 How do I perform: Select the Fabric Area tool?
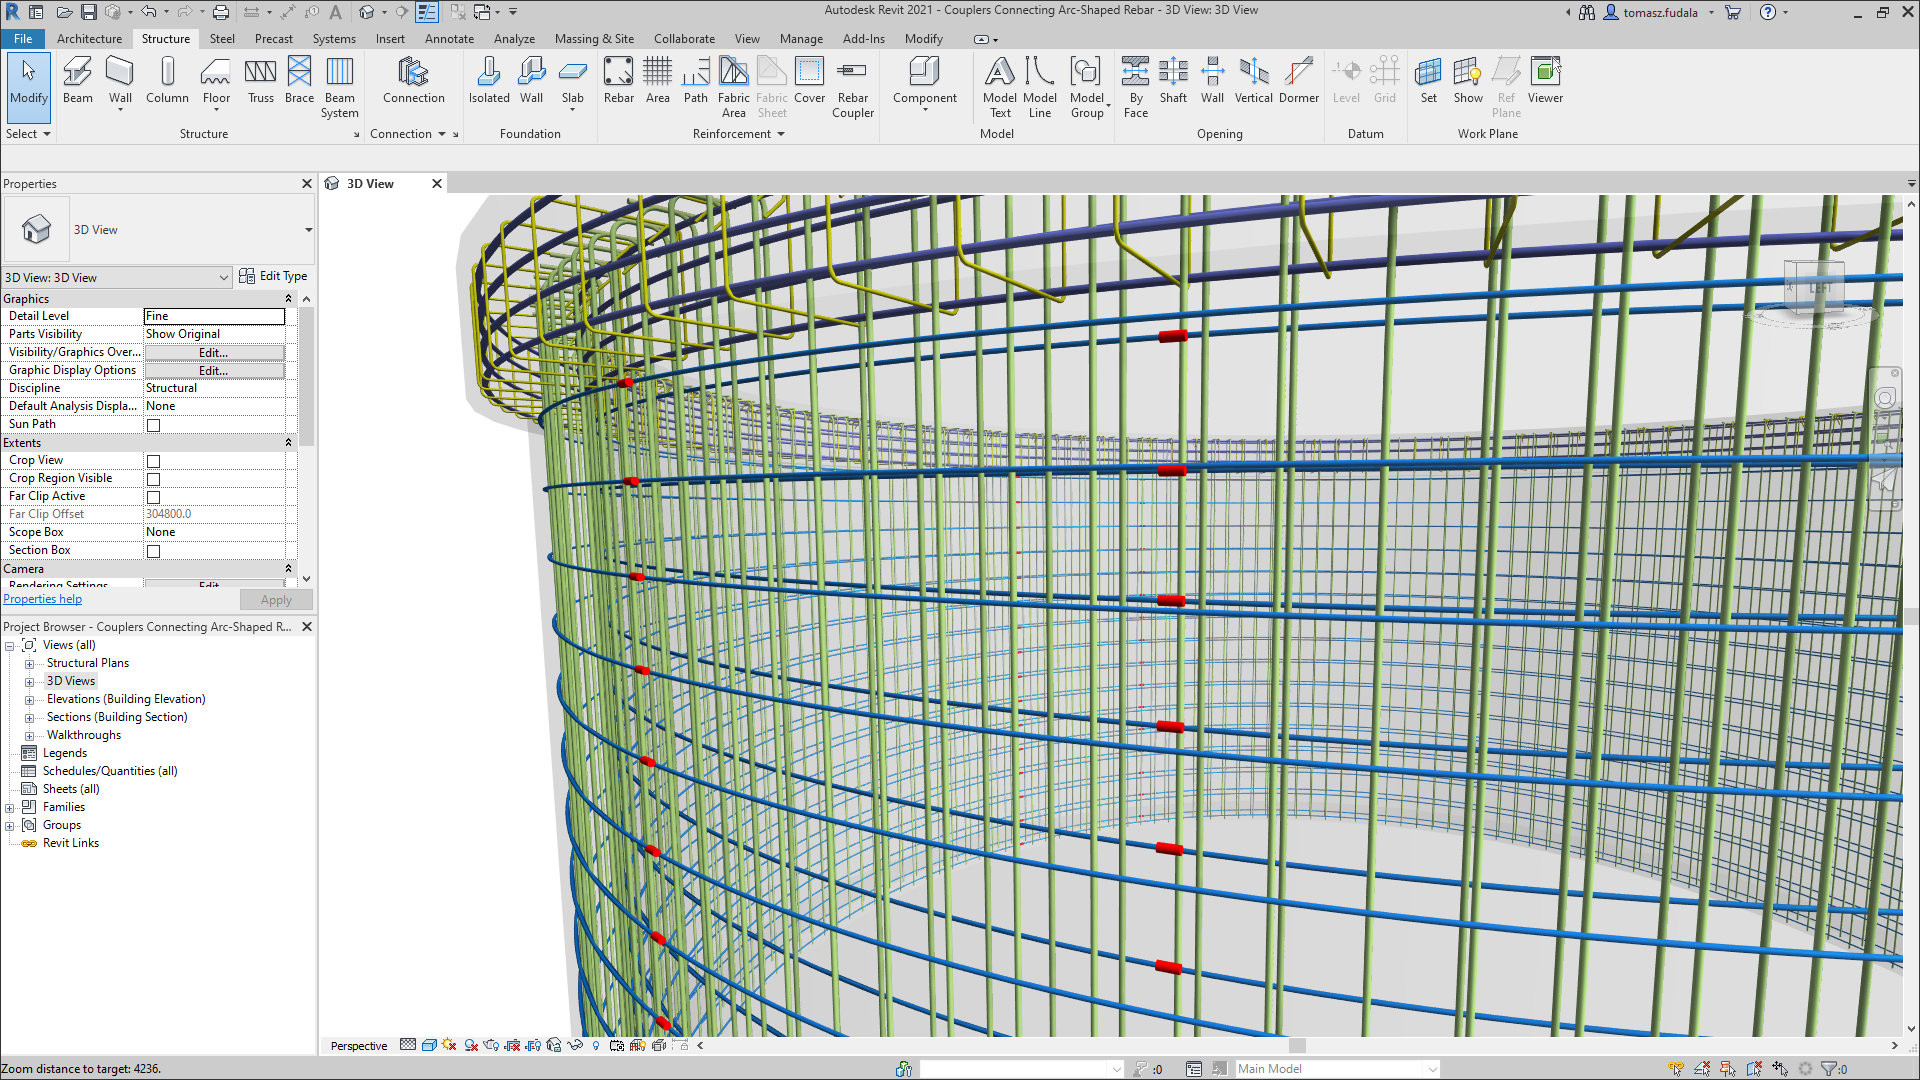[x=733, y=87]
